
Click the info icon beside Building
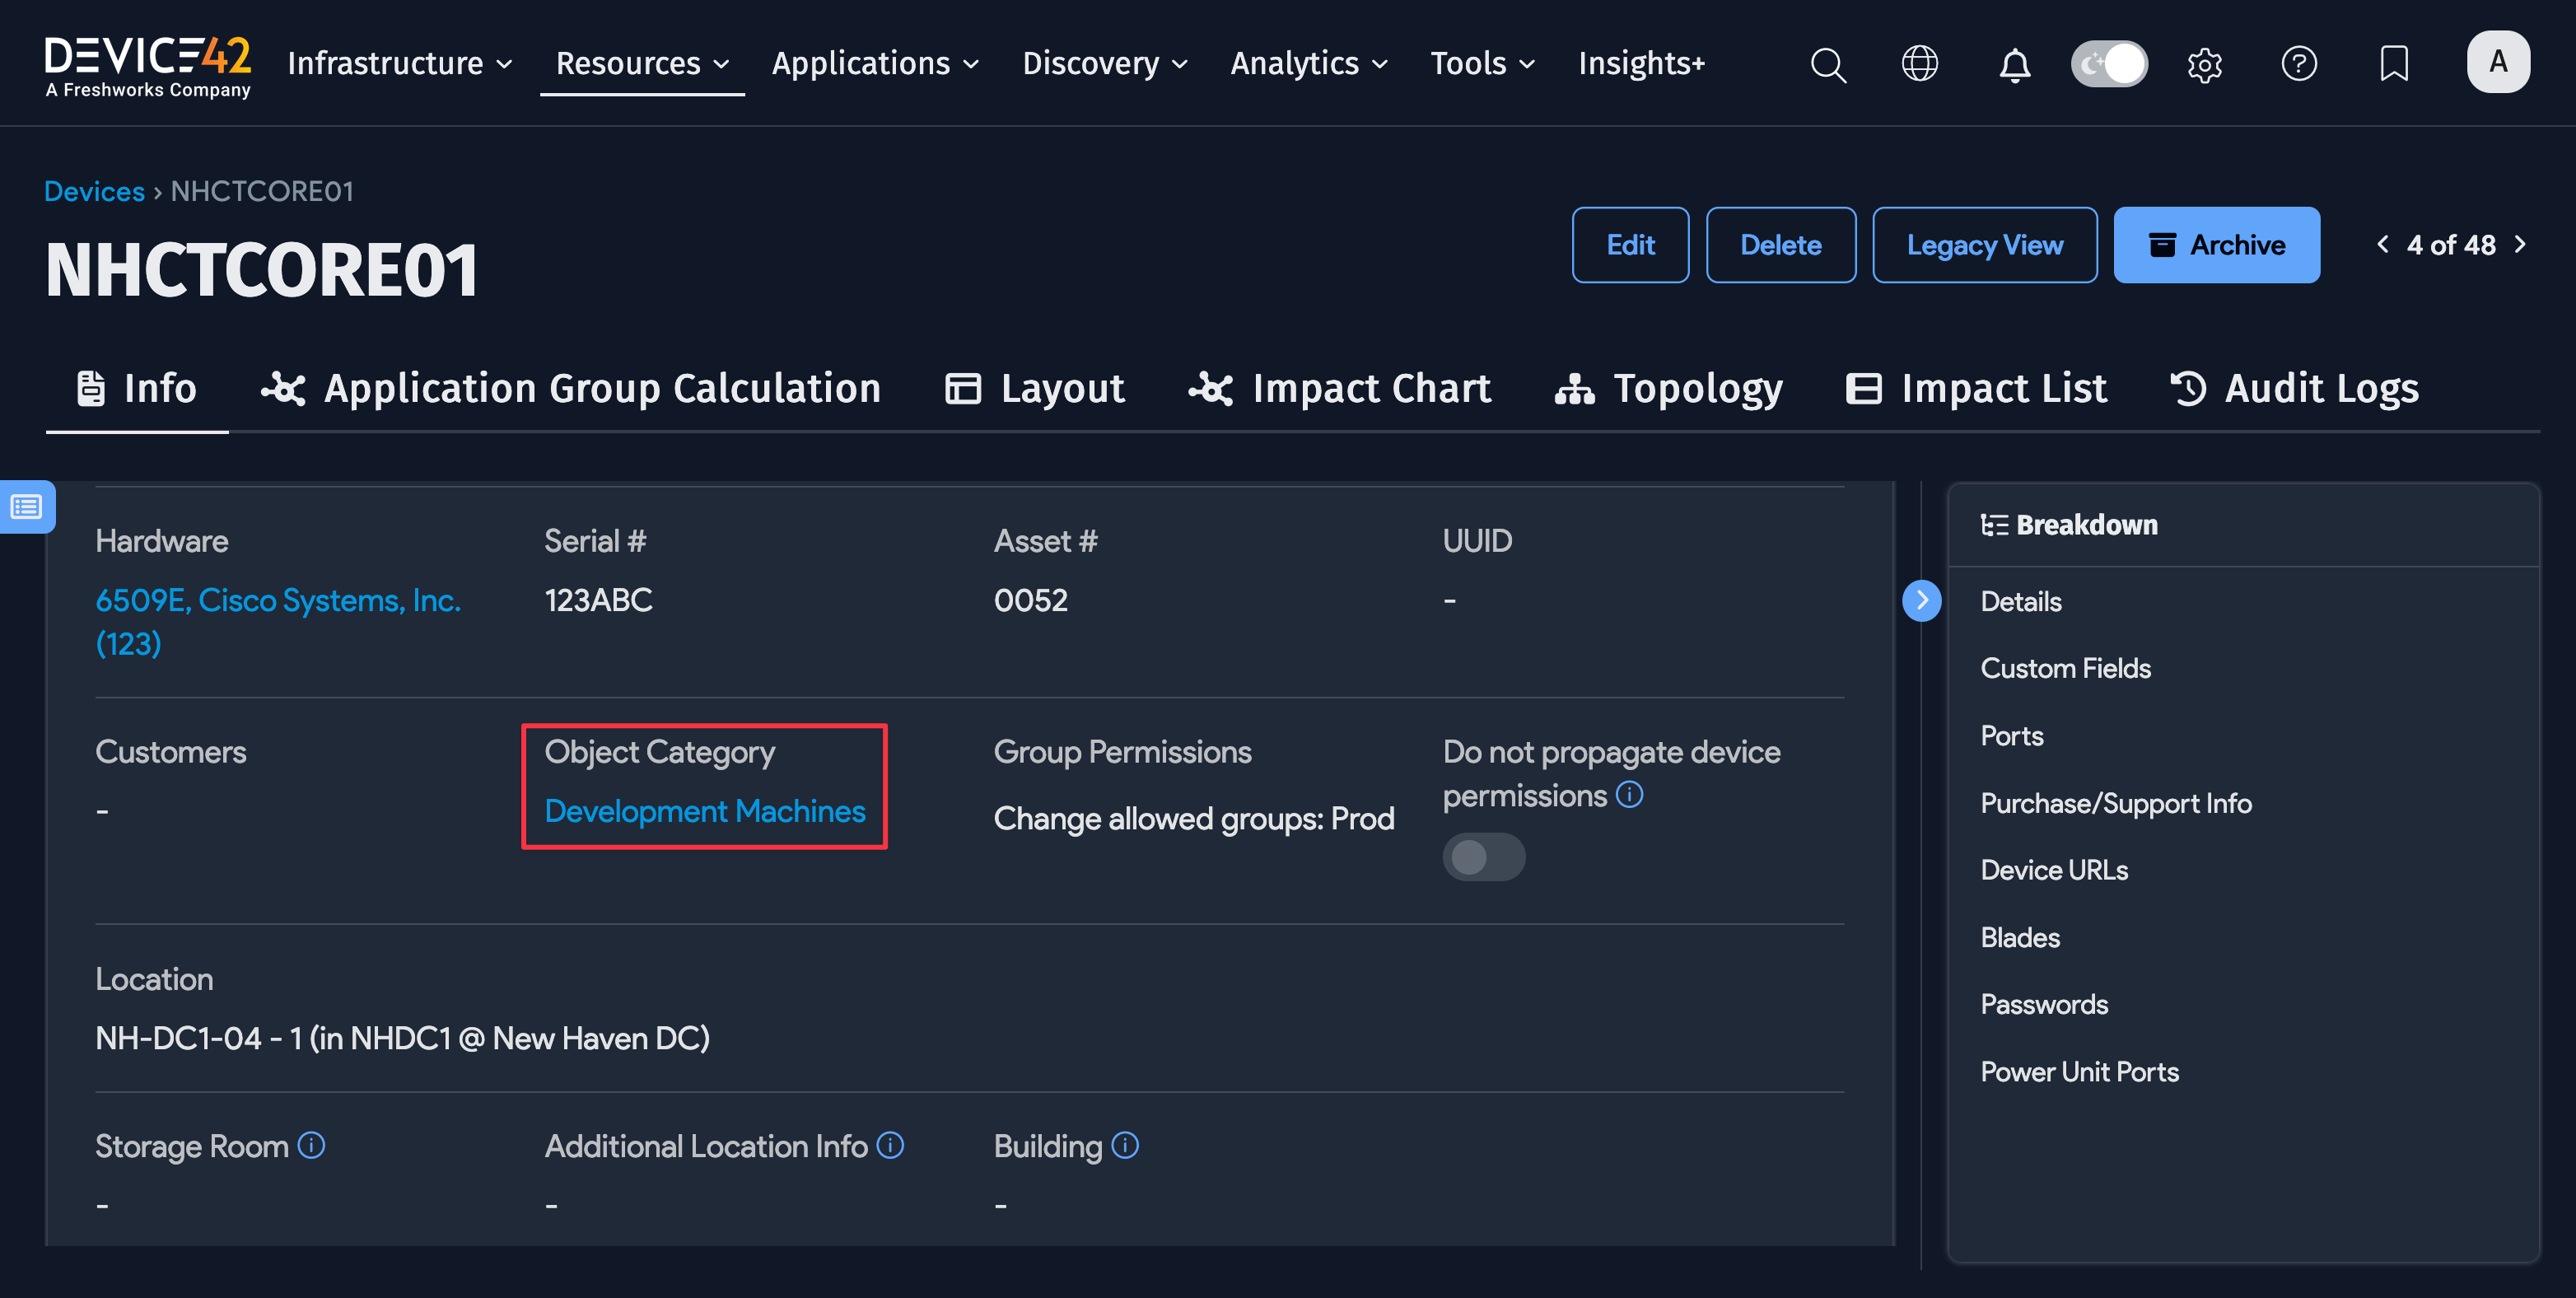(x=1124, y=1146)
